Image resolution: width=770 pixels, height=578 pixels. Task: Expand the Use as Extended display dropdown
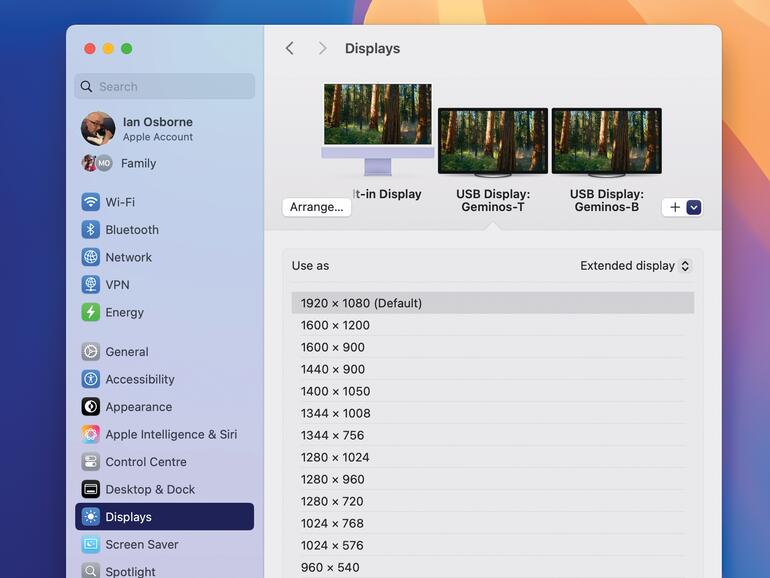[x=636, y=266]
